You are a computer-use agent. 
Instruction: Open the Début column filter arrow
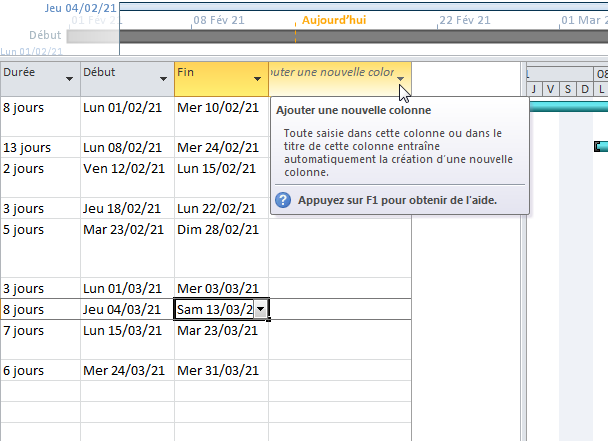pyautogui.click(x=164, y=78)
